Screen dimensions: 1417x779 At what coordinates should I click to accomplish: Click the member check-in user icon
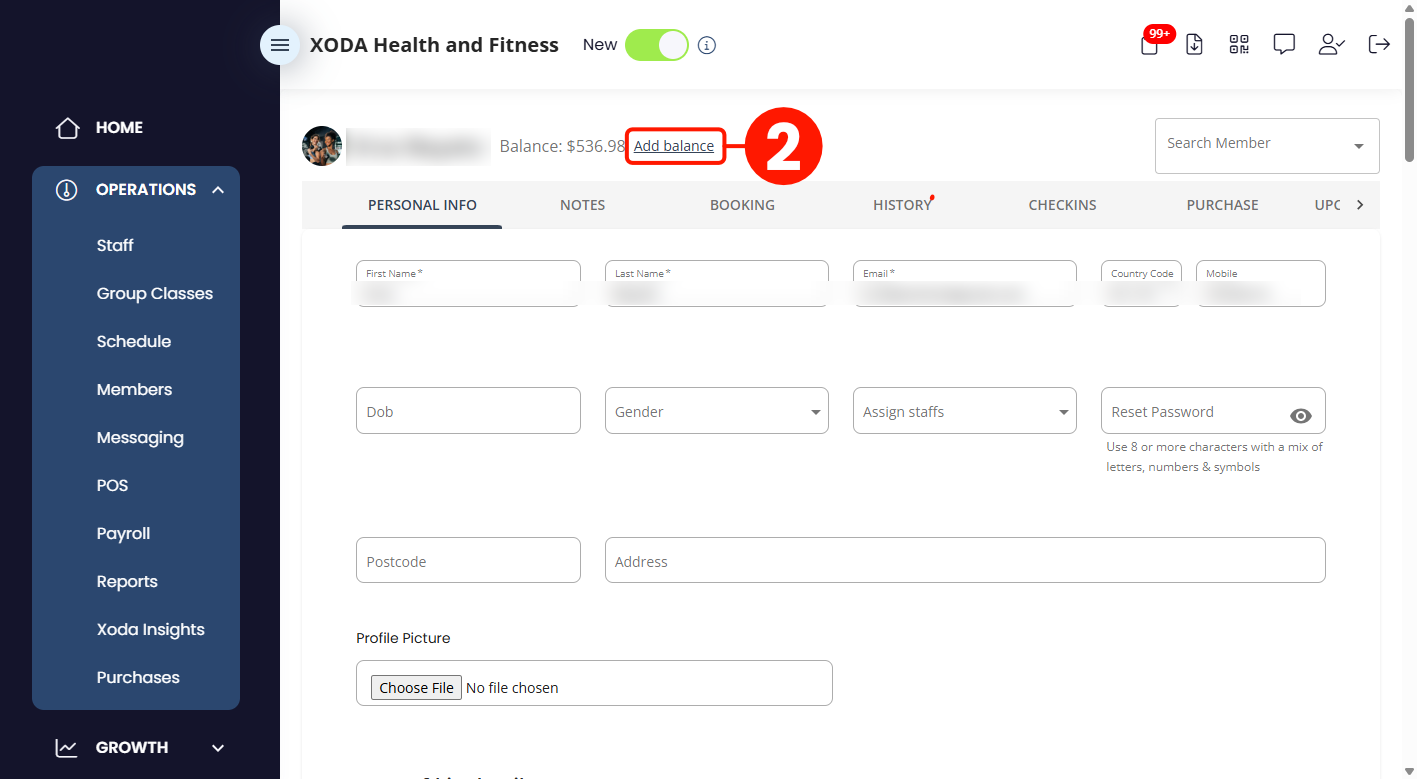(1331, 44)
